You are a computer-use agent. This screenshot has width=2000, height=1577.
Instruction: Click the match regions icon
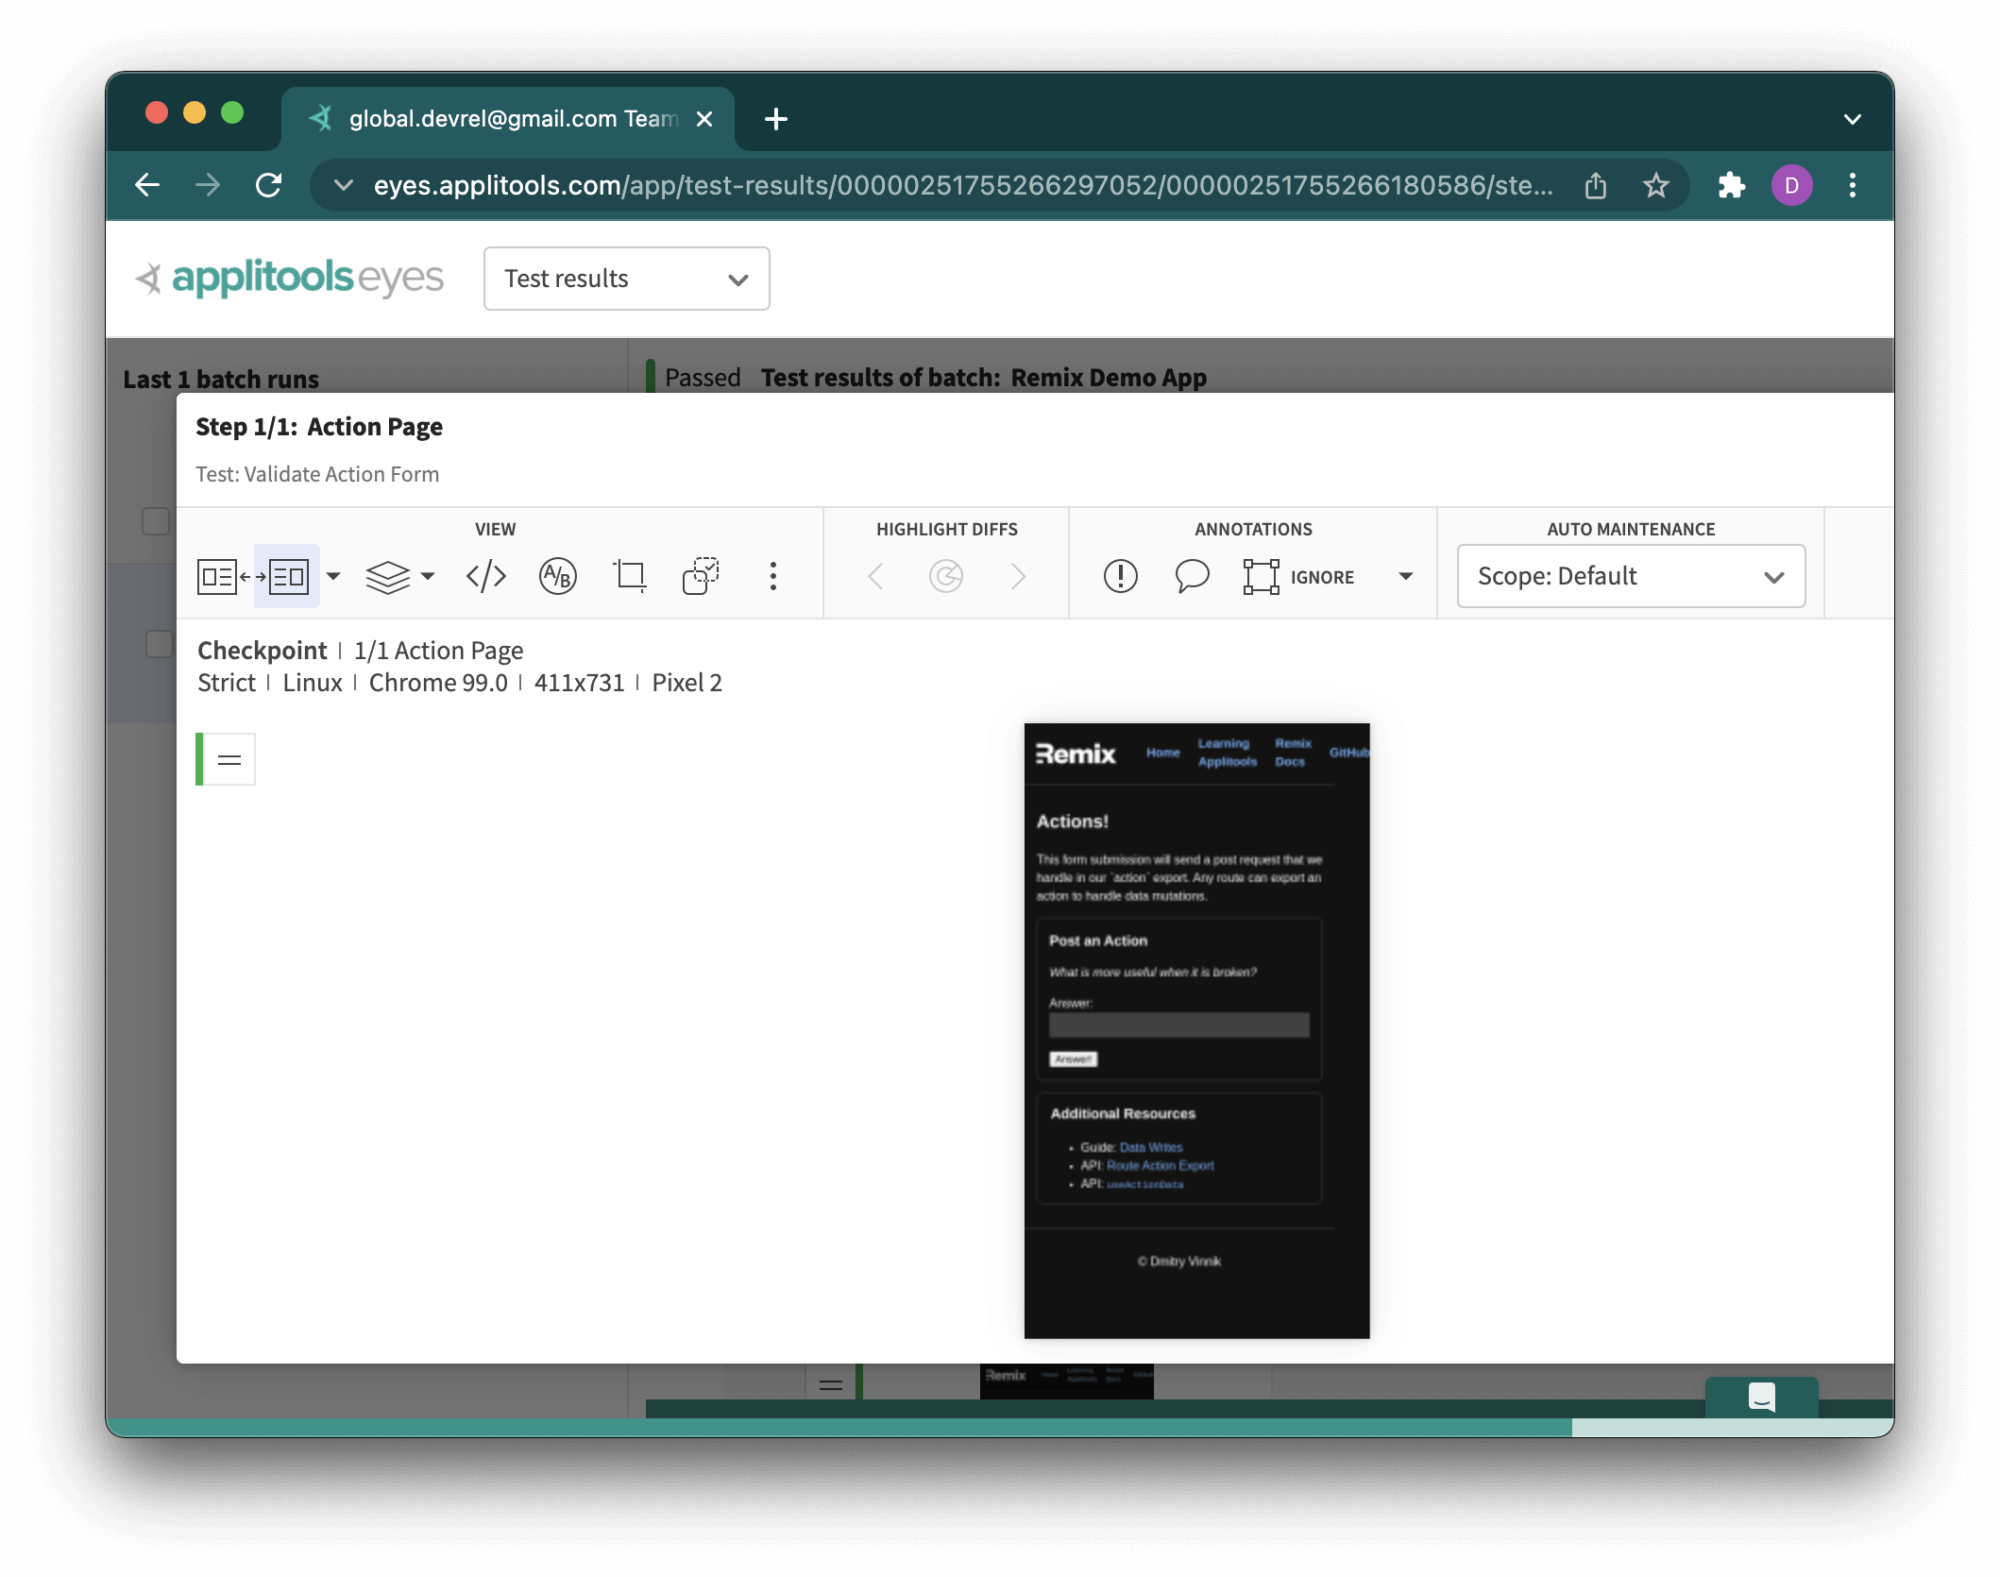(700, 576)
